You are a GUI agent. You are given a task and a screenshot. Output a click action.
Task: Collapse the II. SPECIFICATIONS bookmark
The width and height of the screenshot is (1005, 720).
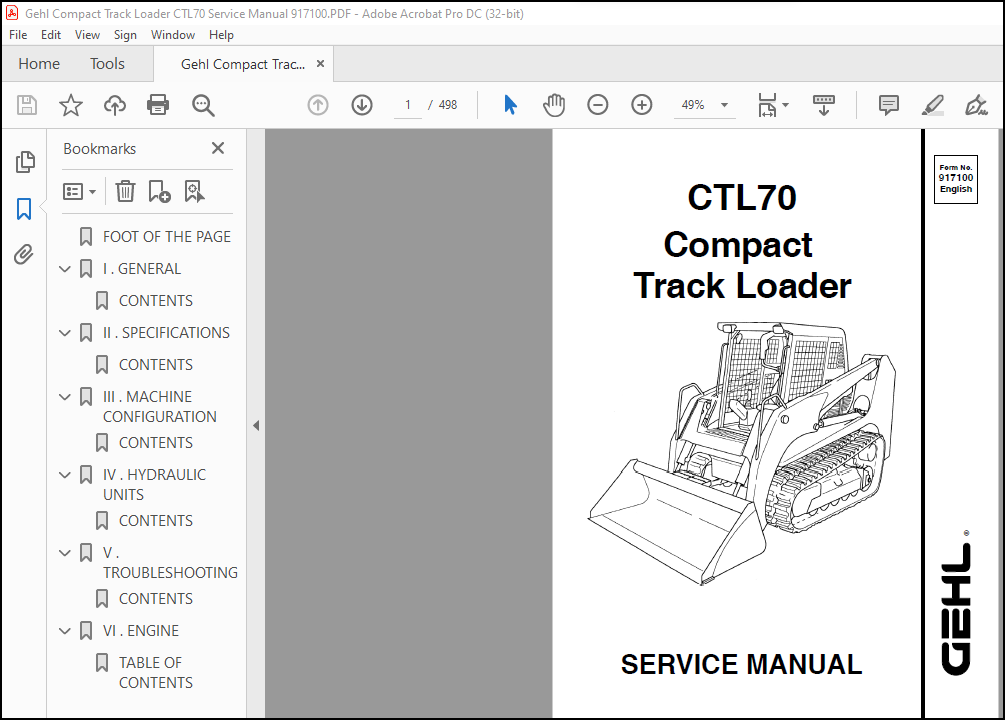tap(65, 333)
